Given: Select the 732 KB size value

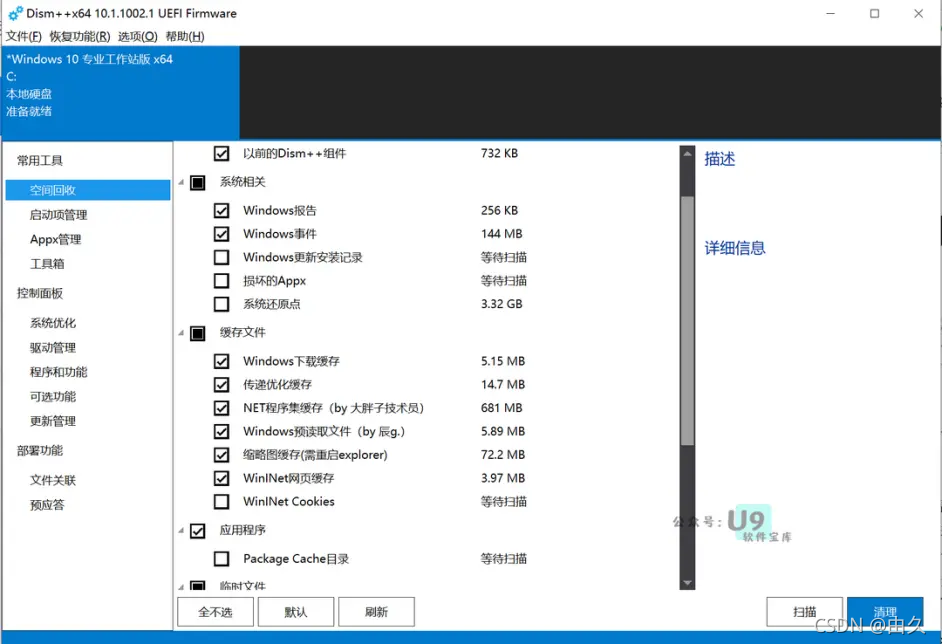Looking at the screenshot, I should (x=499, y=153).
